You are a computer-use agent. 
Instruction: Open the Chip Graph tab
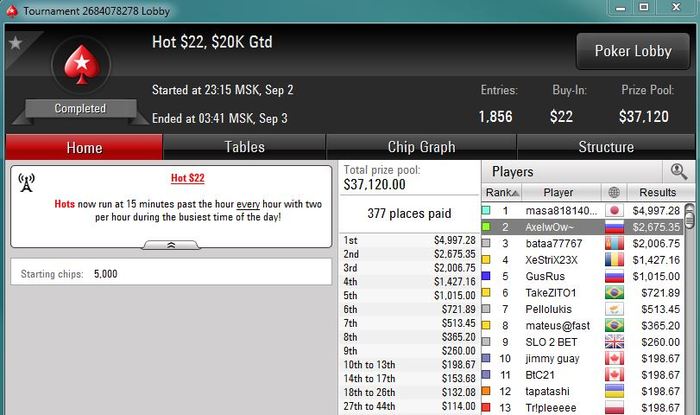click(421, 147)
